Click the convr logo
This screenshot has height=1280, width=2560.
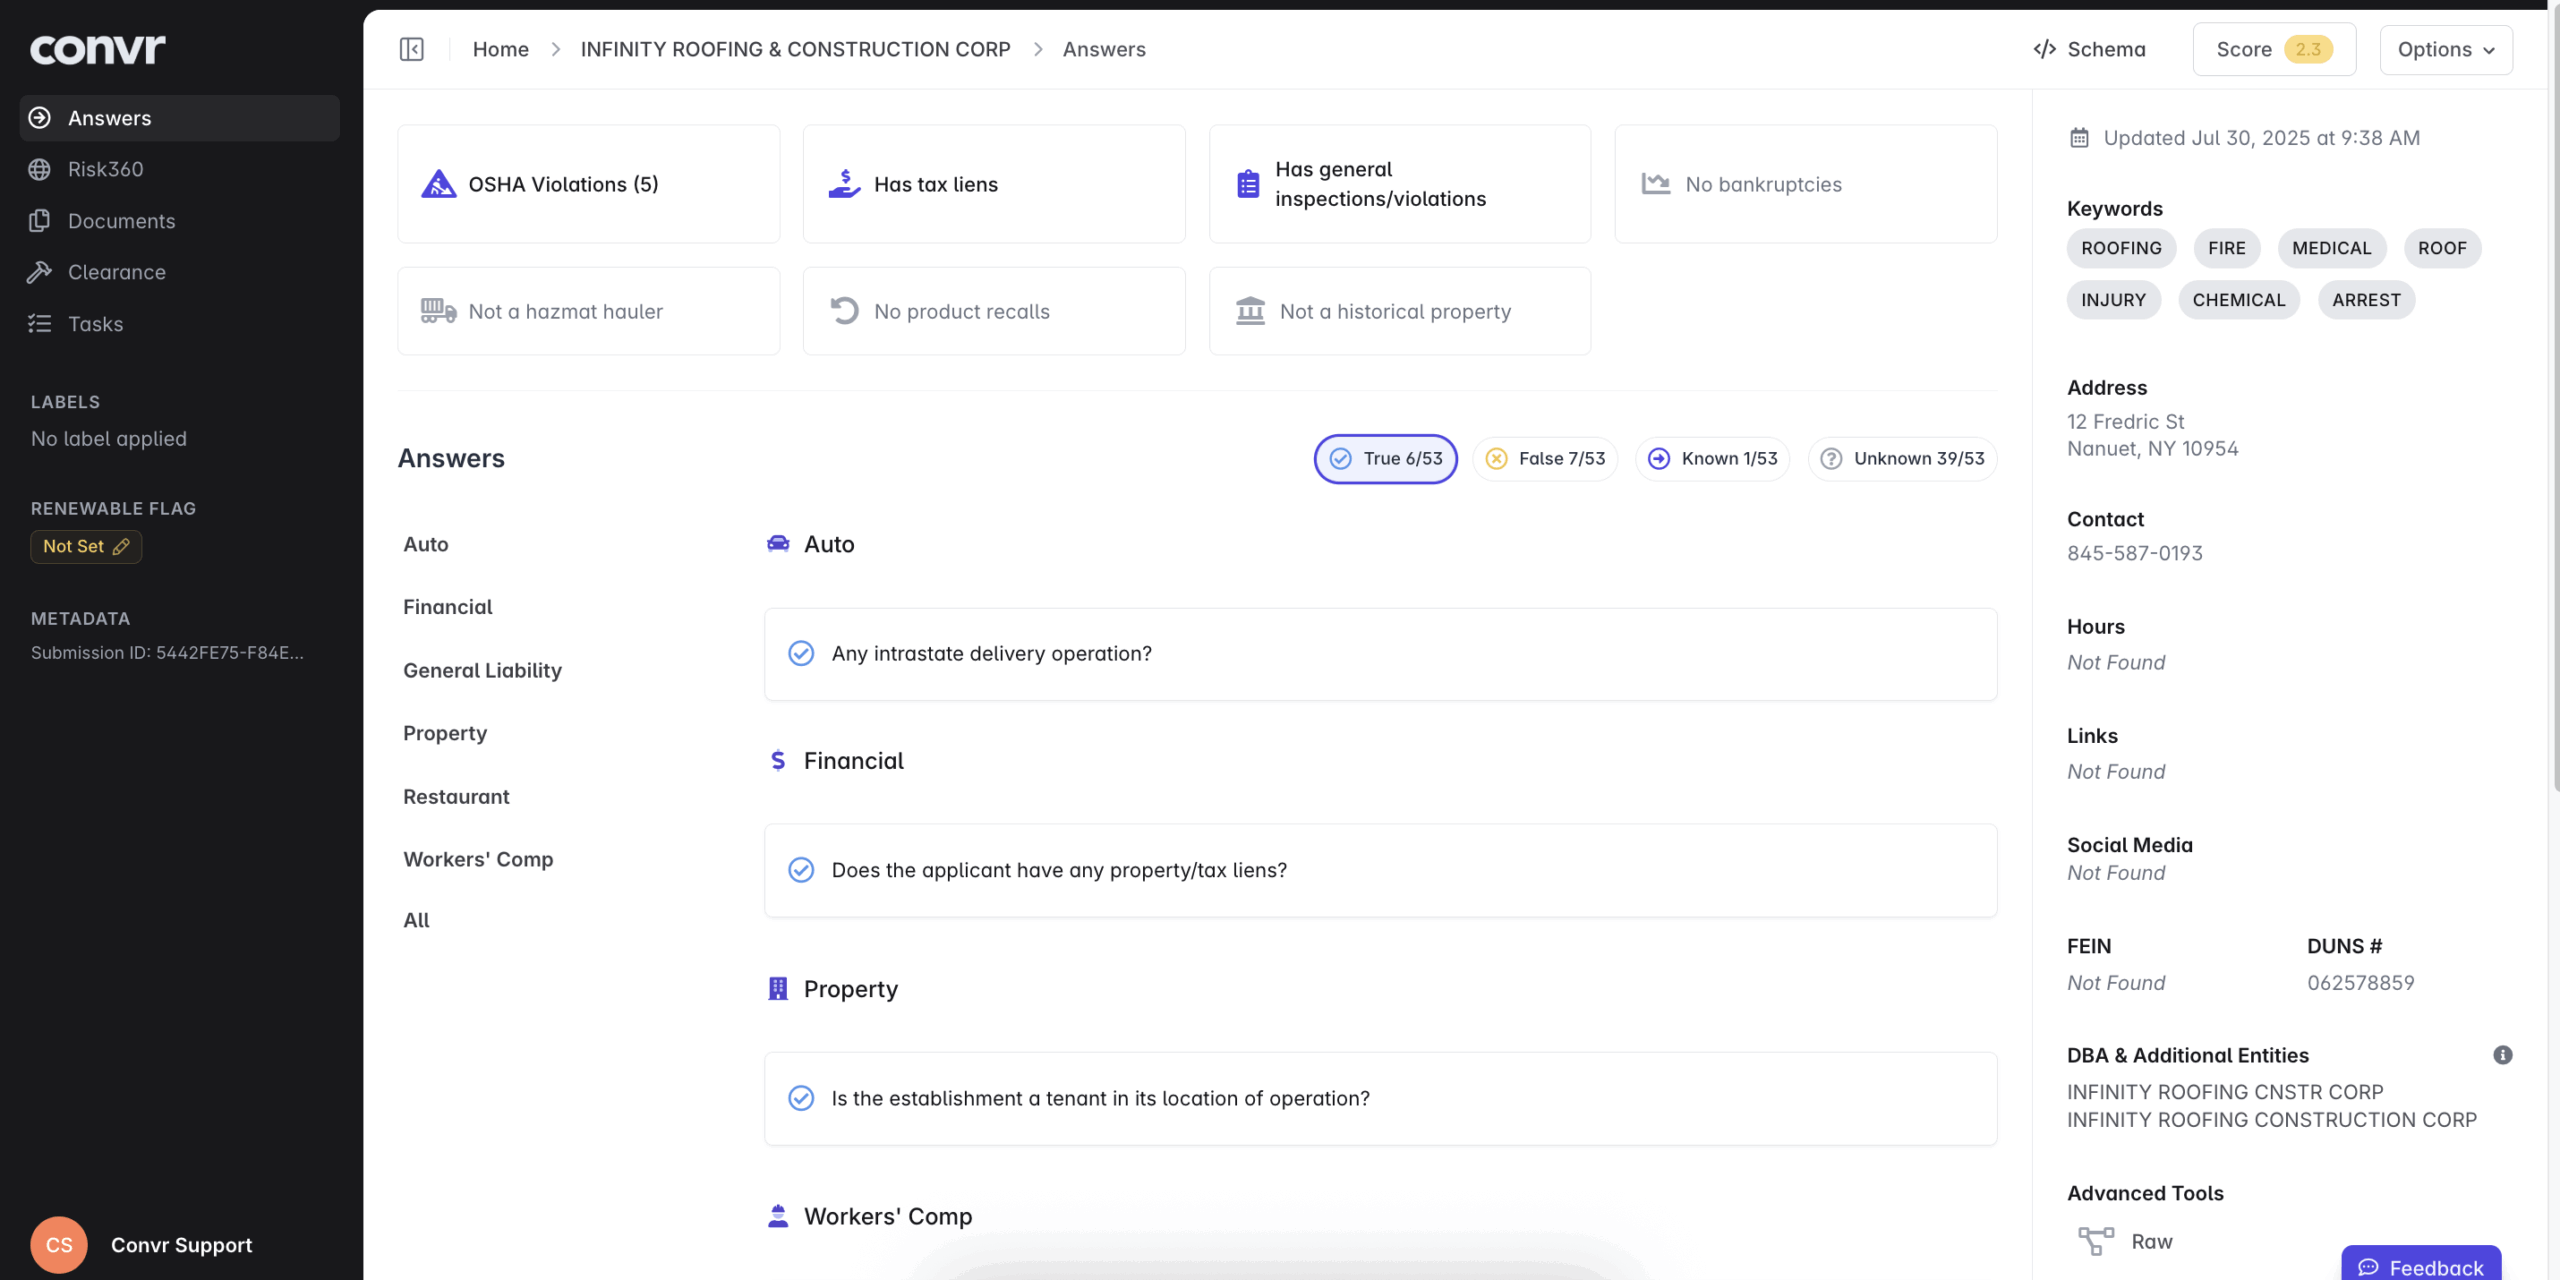coord(97,49)
